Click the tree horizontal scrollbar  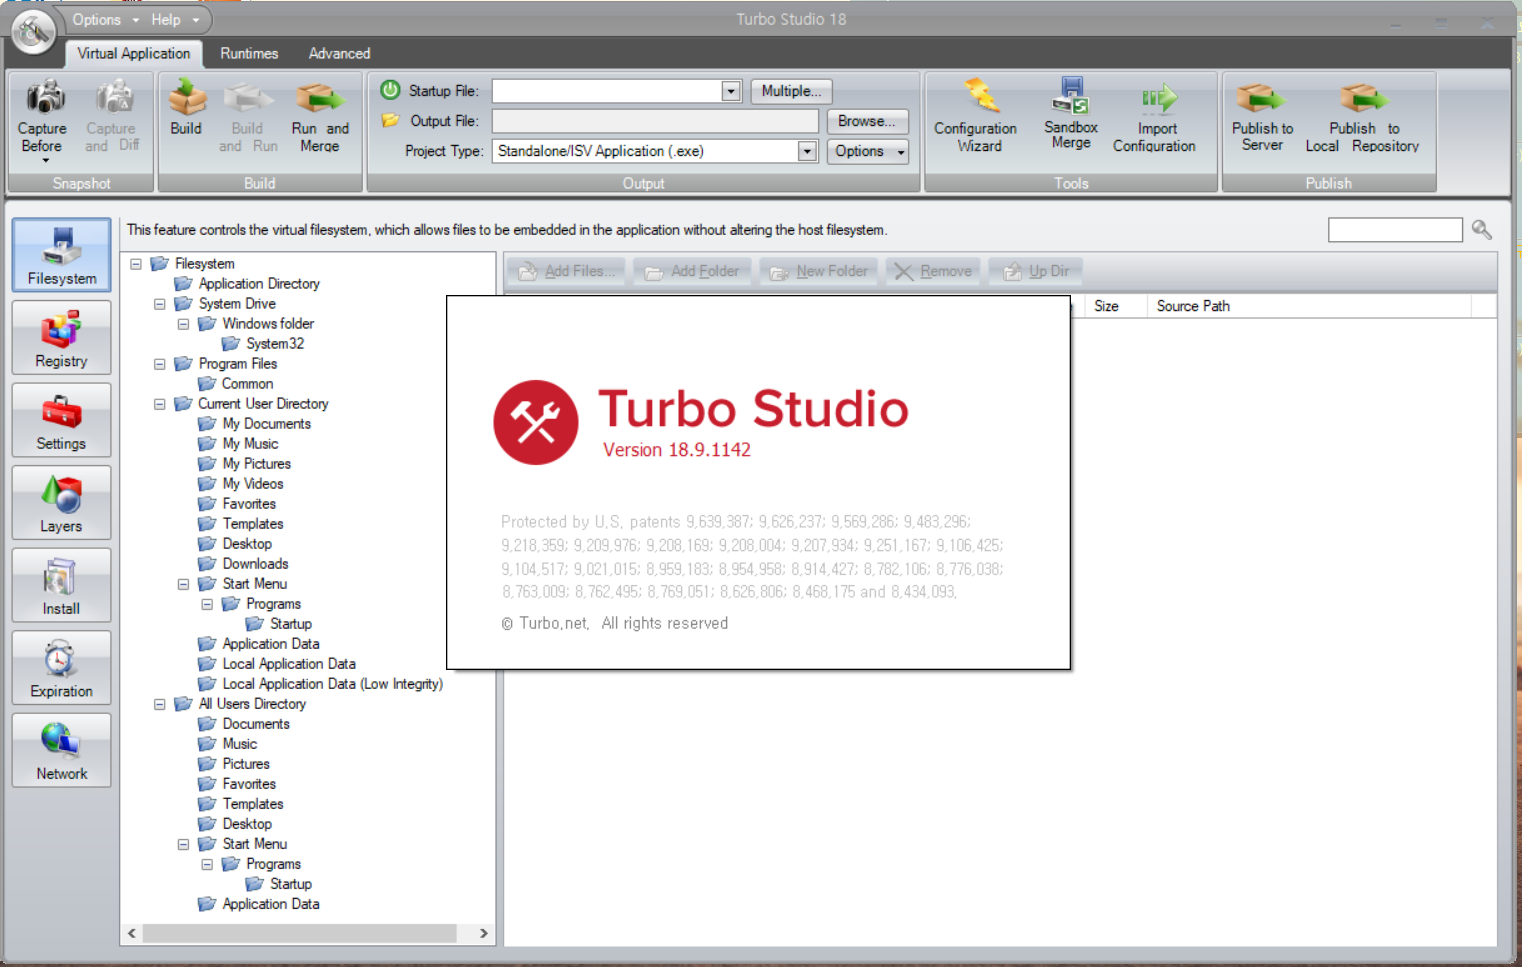299,933
